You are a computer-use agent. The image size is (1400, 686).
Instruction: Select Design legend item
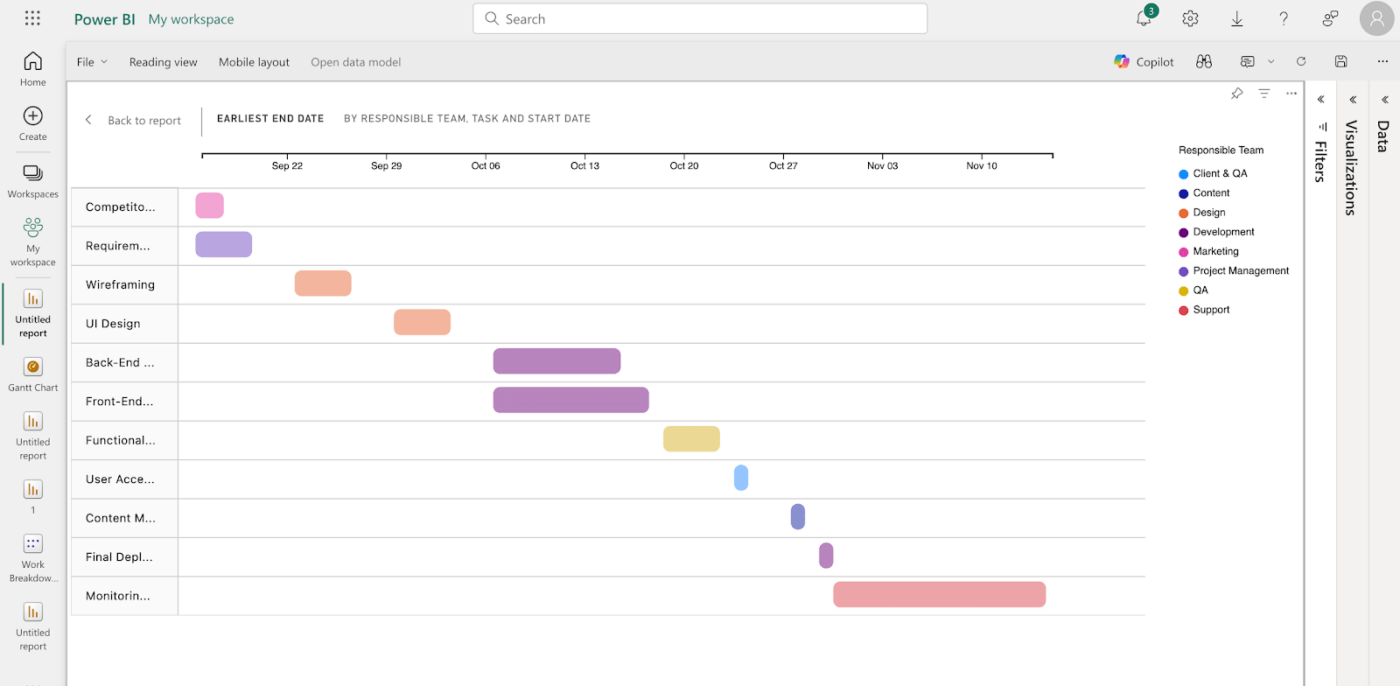pyautogui.click(x=1202, y=213)
